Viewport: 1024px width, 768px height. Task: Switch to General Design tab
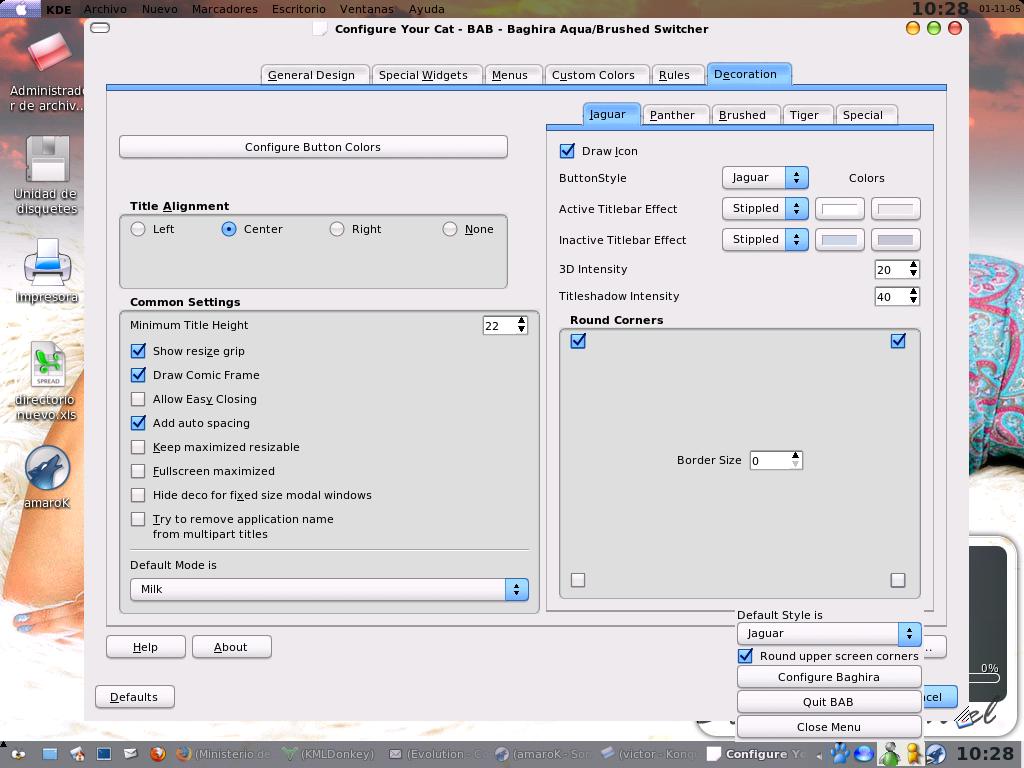click(x=315, y=75)
